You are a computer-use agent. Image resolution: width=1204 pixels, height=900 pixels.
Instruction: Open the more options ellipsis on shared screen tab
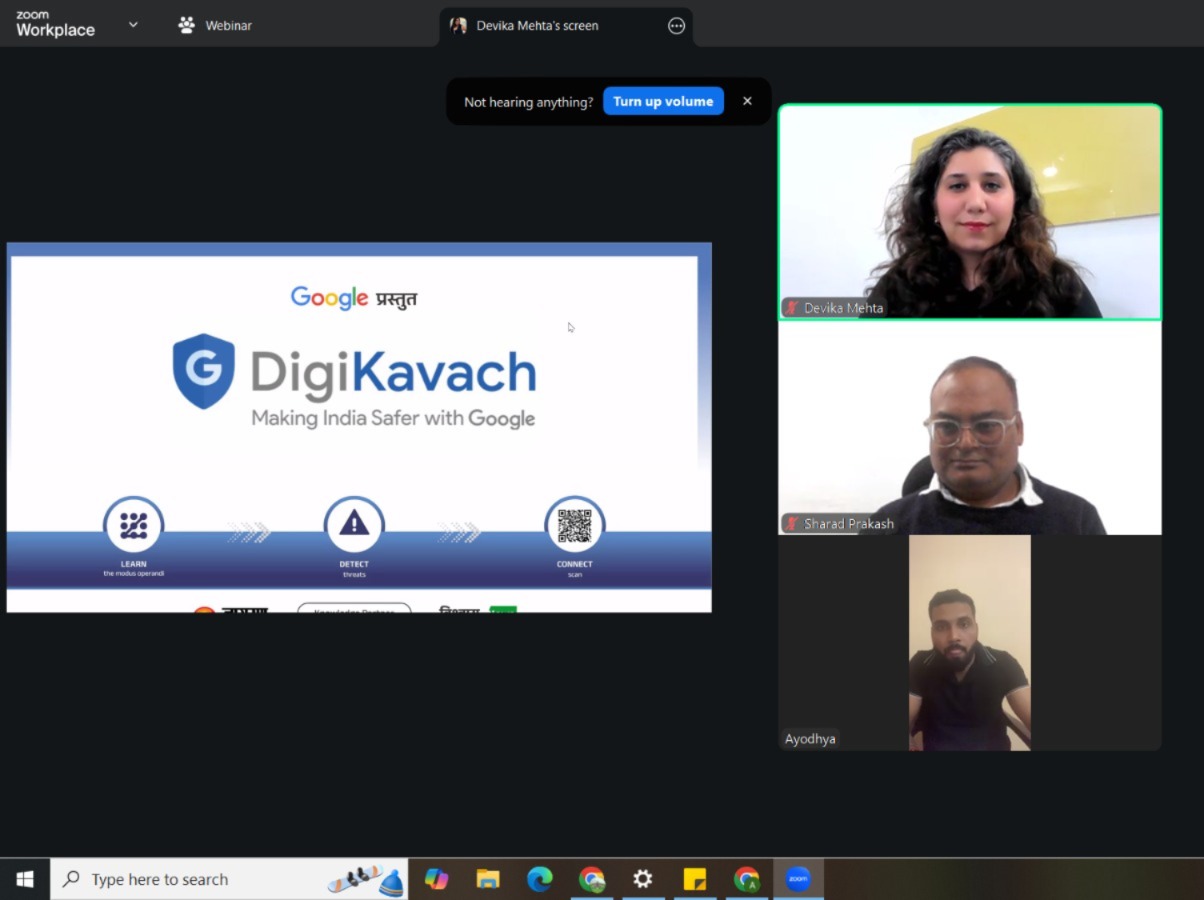coord(676,26)
